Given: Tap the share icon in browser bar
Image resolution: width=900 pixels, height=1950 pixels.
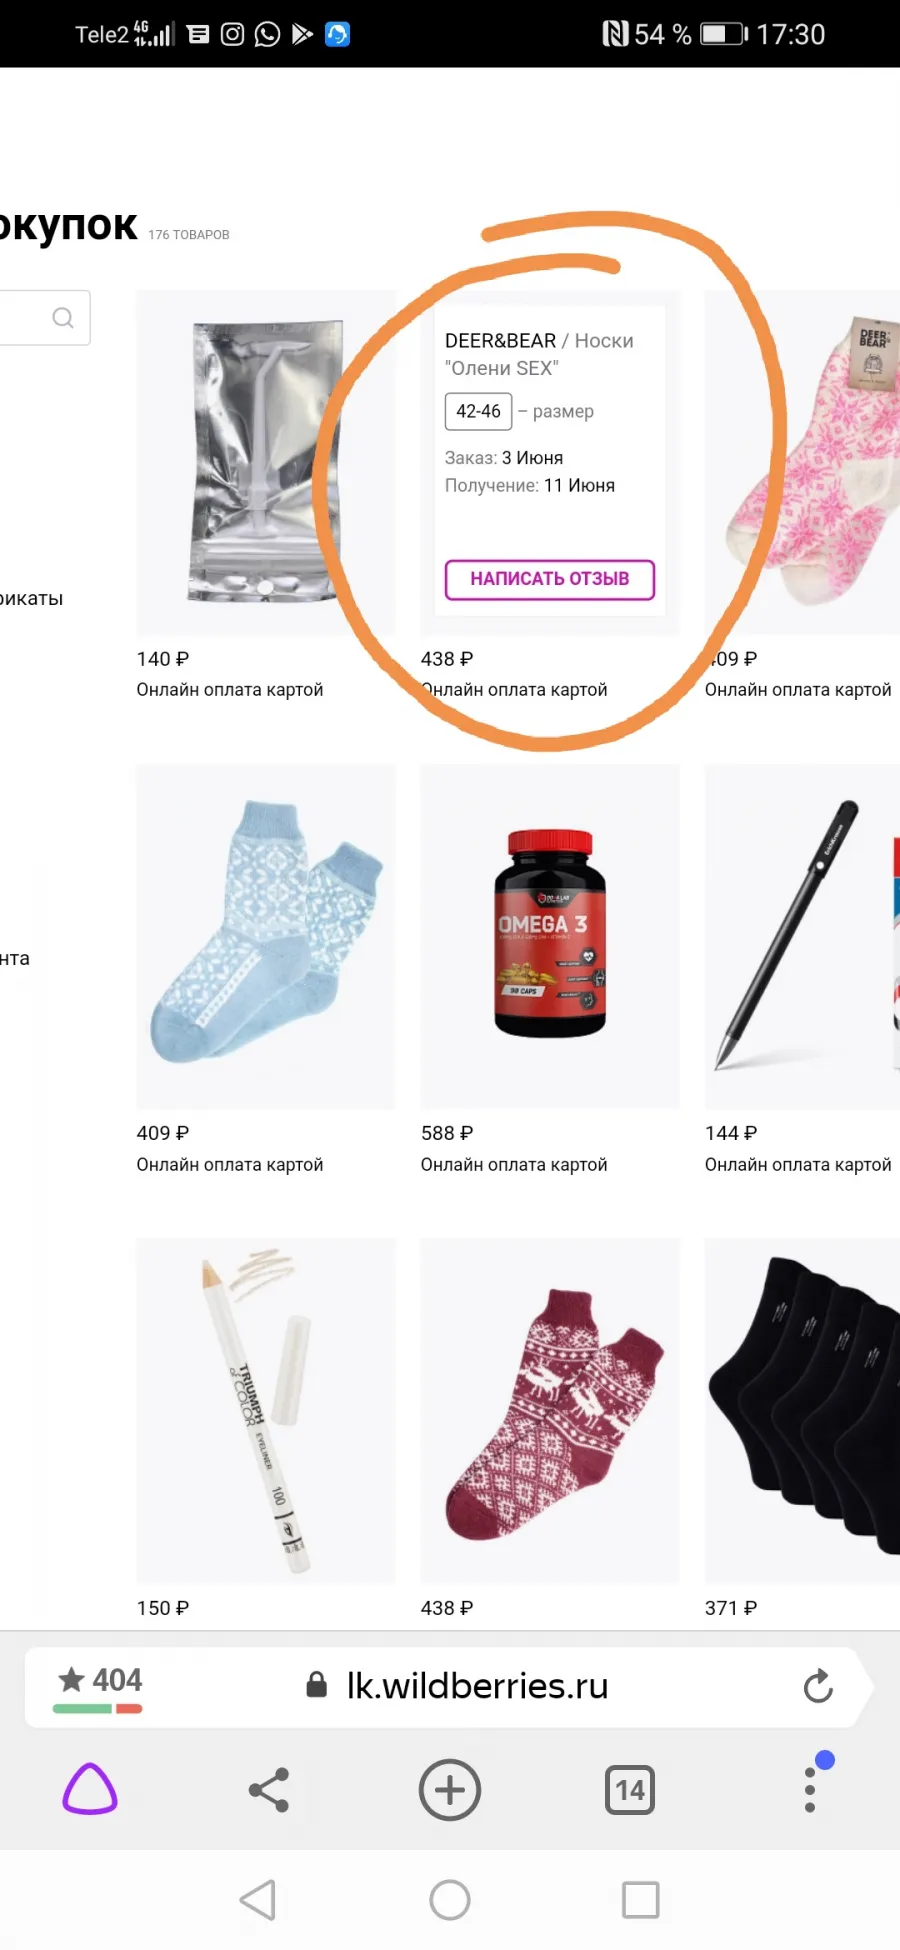Looking at the screenshot, I should (269, 1790).
